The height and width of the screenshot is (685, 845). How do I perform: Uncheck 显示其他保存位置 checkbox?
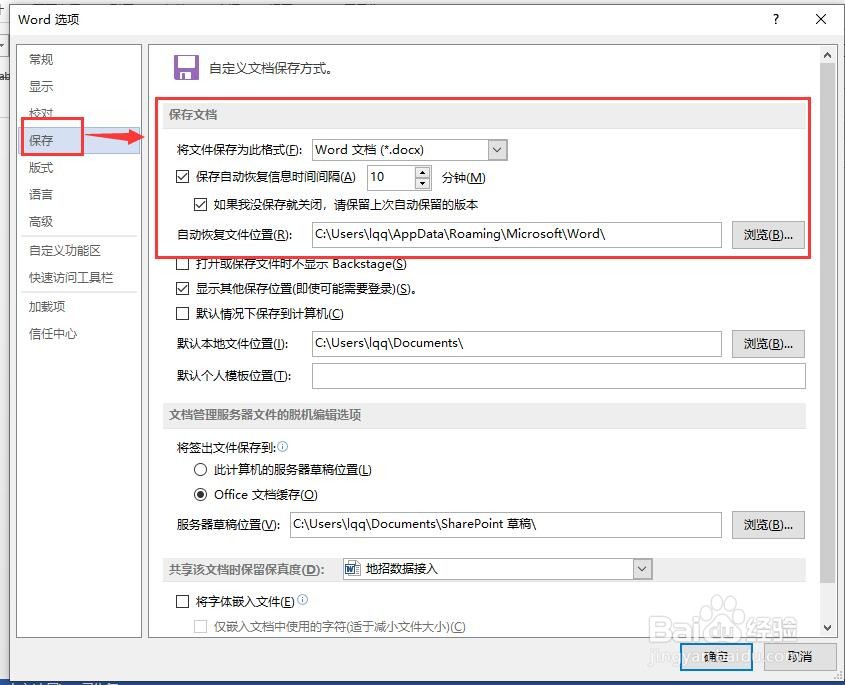[x=183, y=288]
